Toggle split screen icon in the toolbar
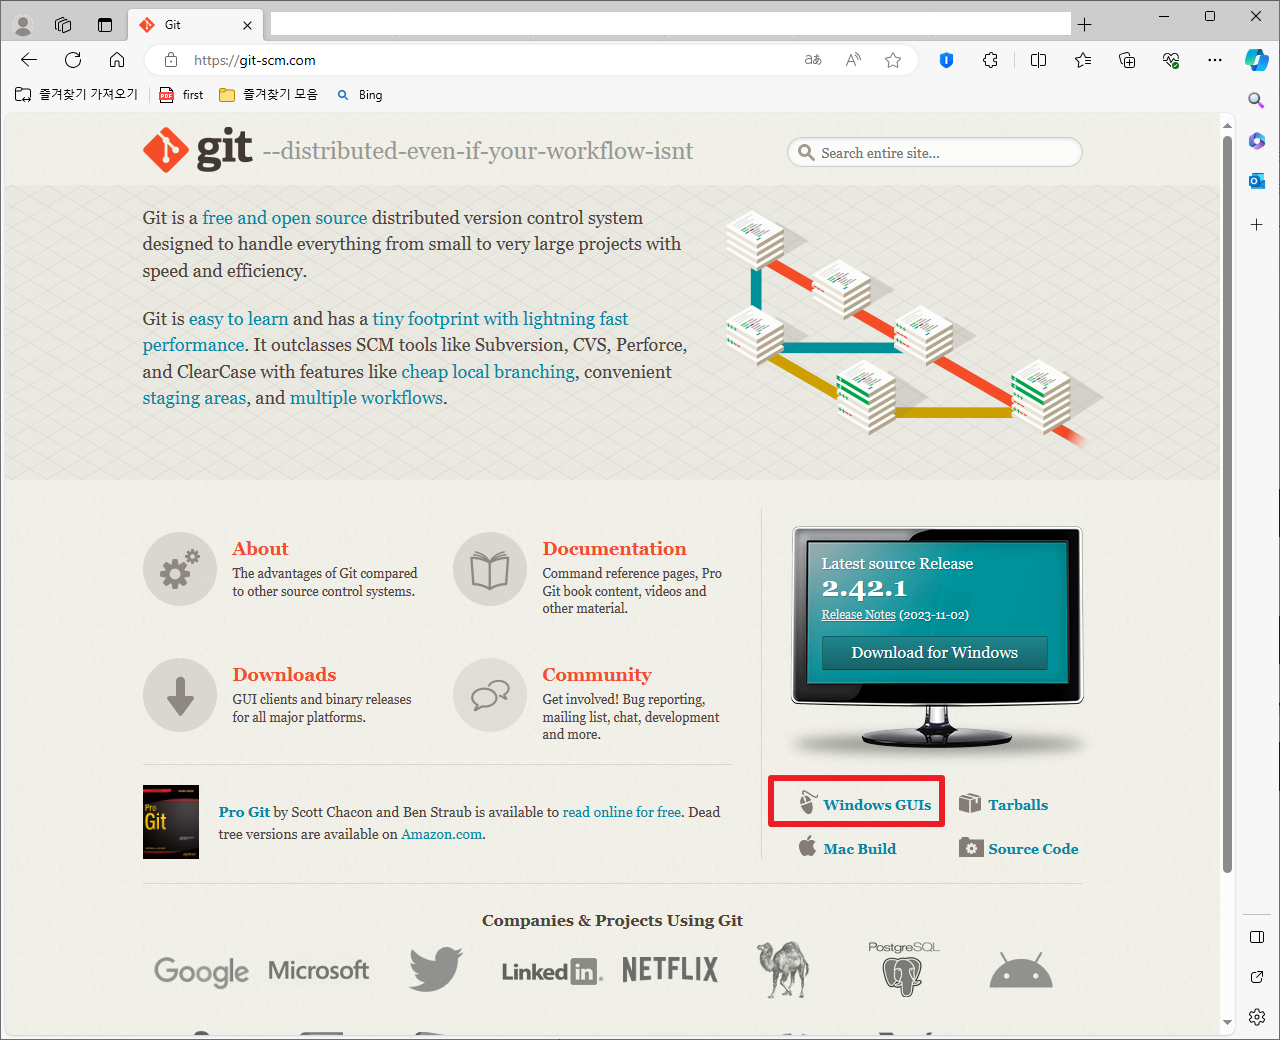The height and width of the screenshot is (1040, 1280). pos(1038,60)
